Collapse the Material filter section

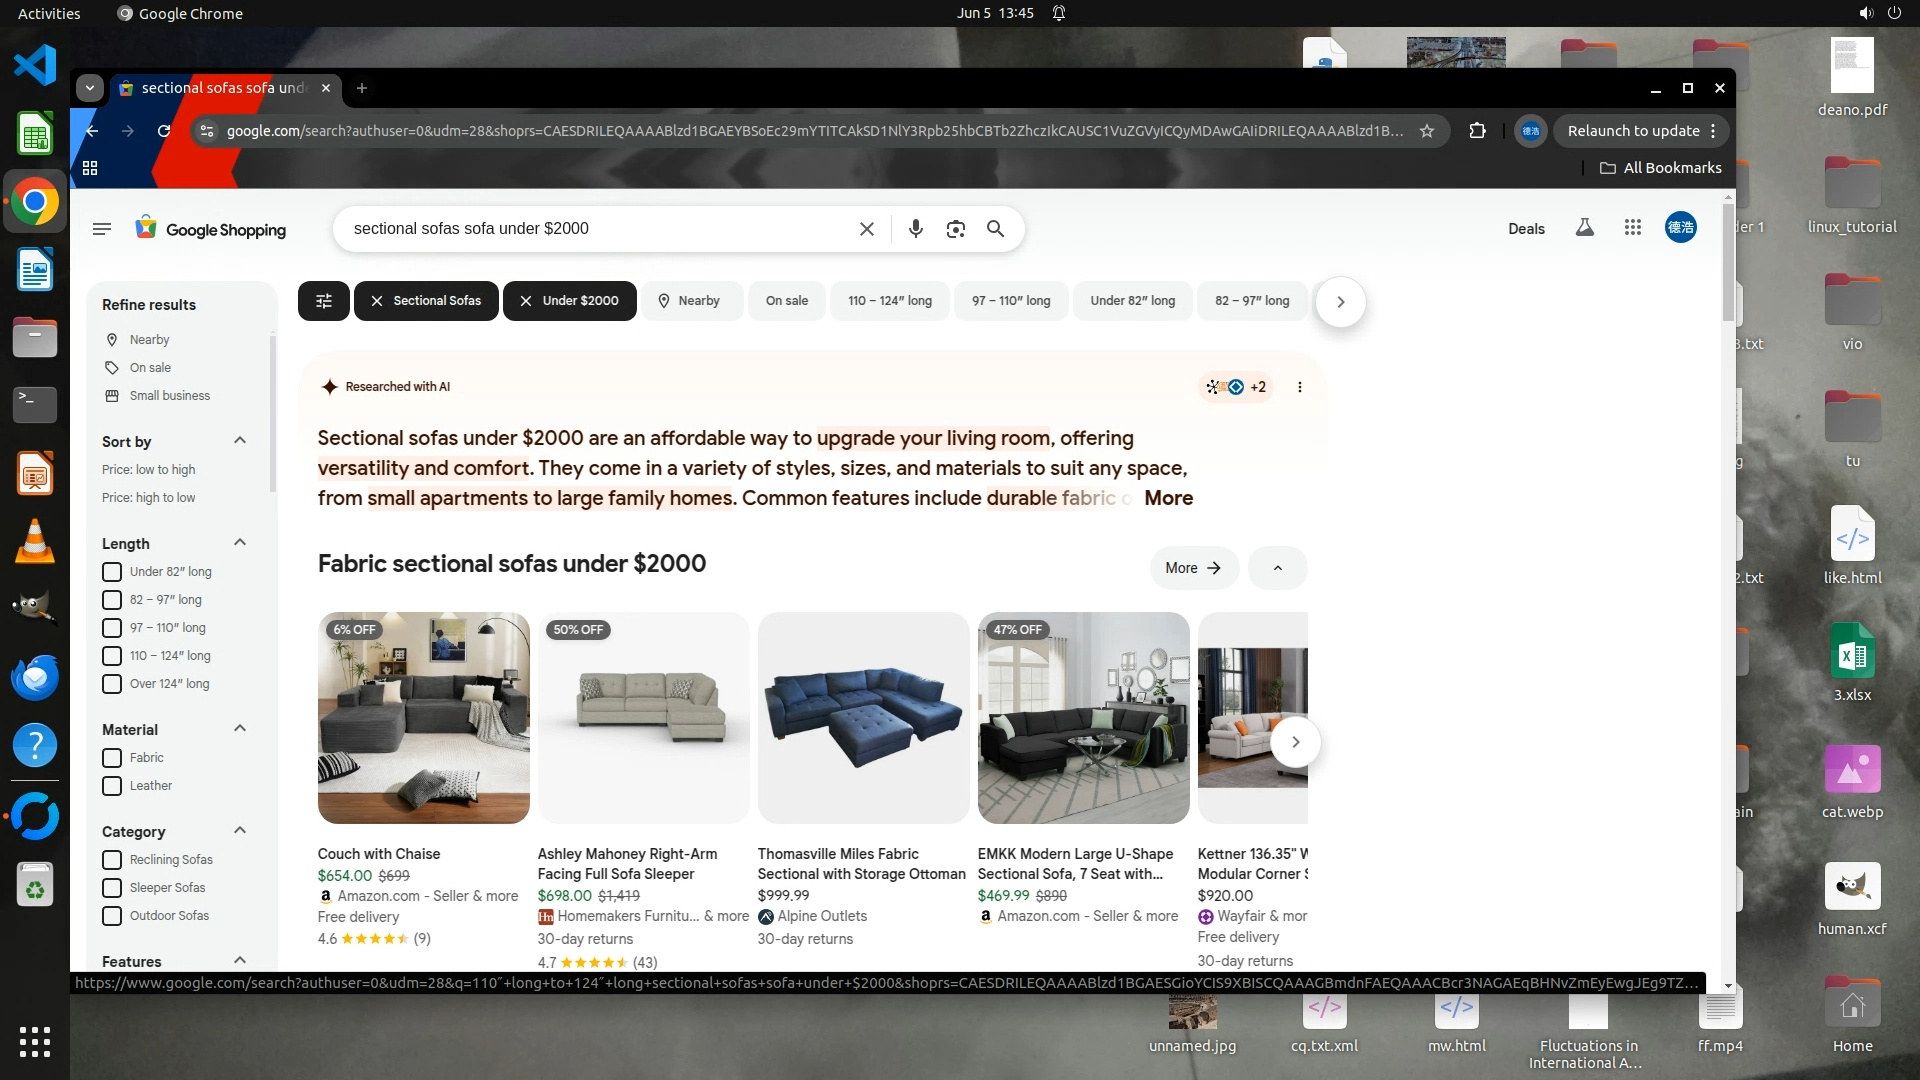[240, 729]
